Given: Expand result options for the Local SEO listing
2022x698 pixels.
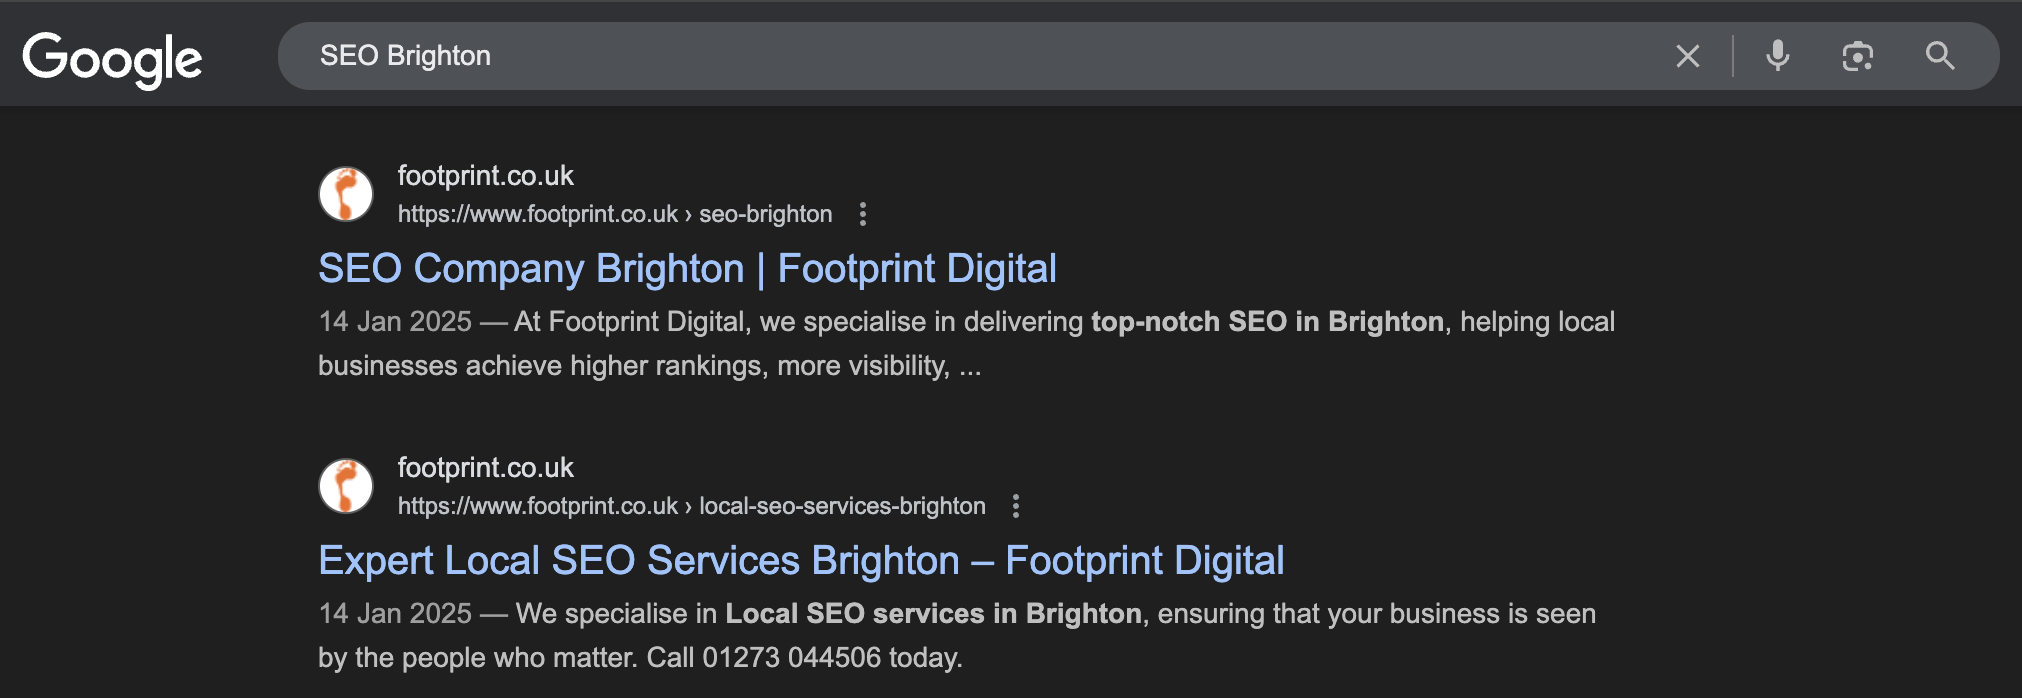Looking at the screenshot, I should [x=1016, y=506].
